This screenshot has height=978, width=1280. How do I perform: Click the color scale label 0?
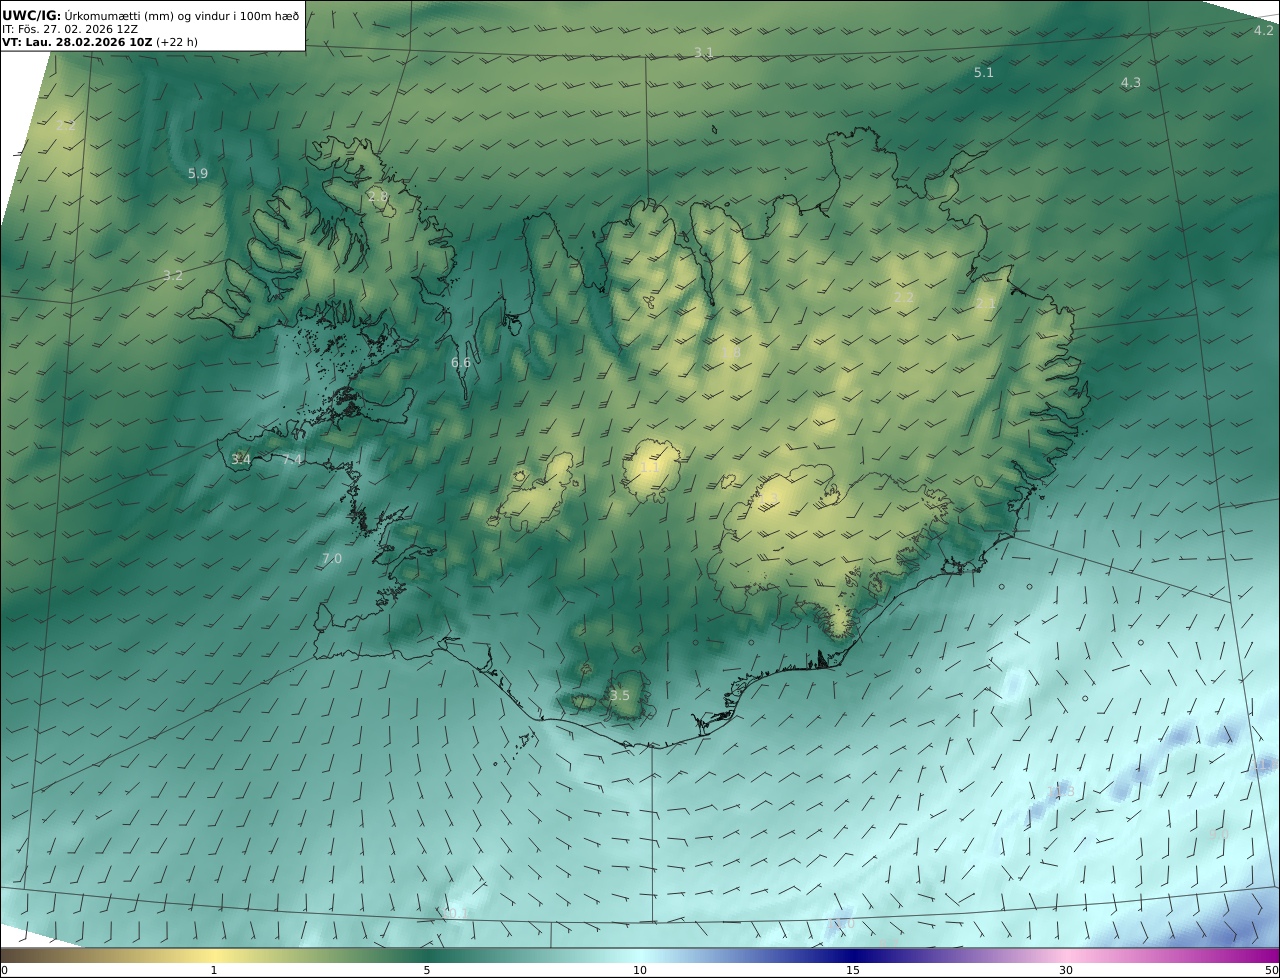[x=4, y=970]
